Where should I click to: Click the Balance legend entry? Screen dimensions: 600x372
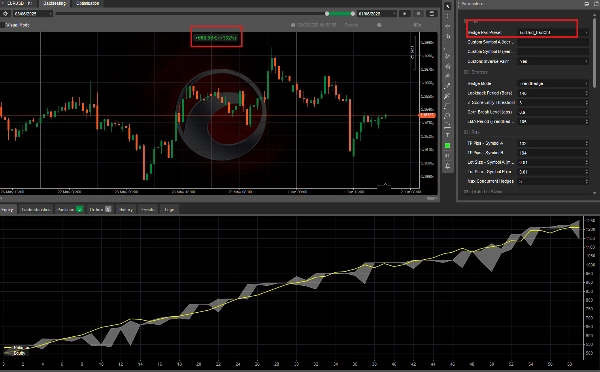point(16,348)
